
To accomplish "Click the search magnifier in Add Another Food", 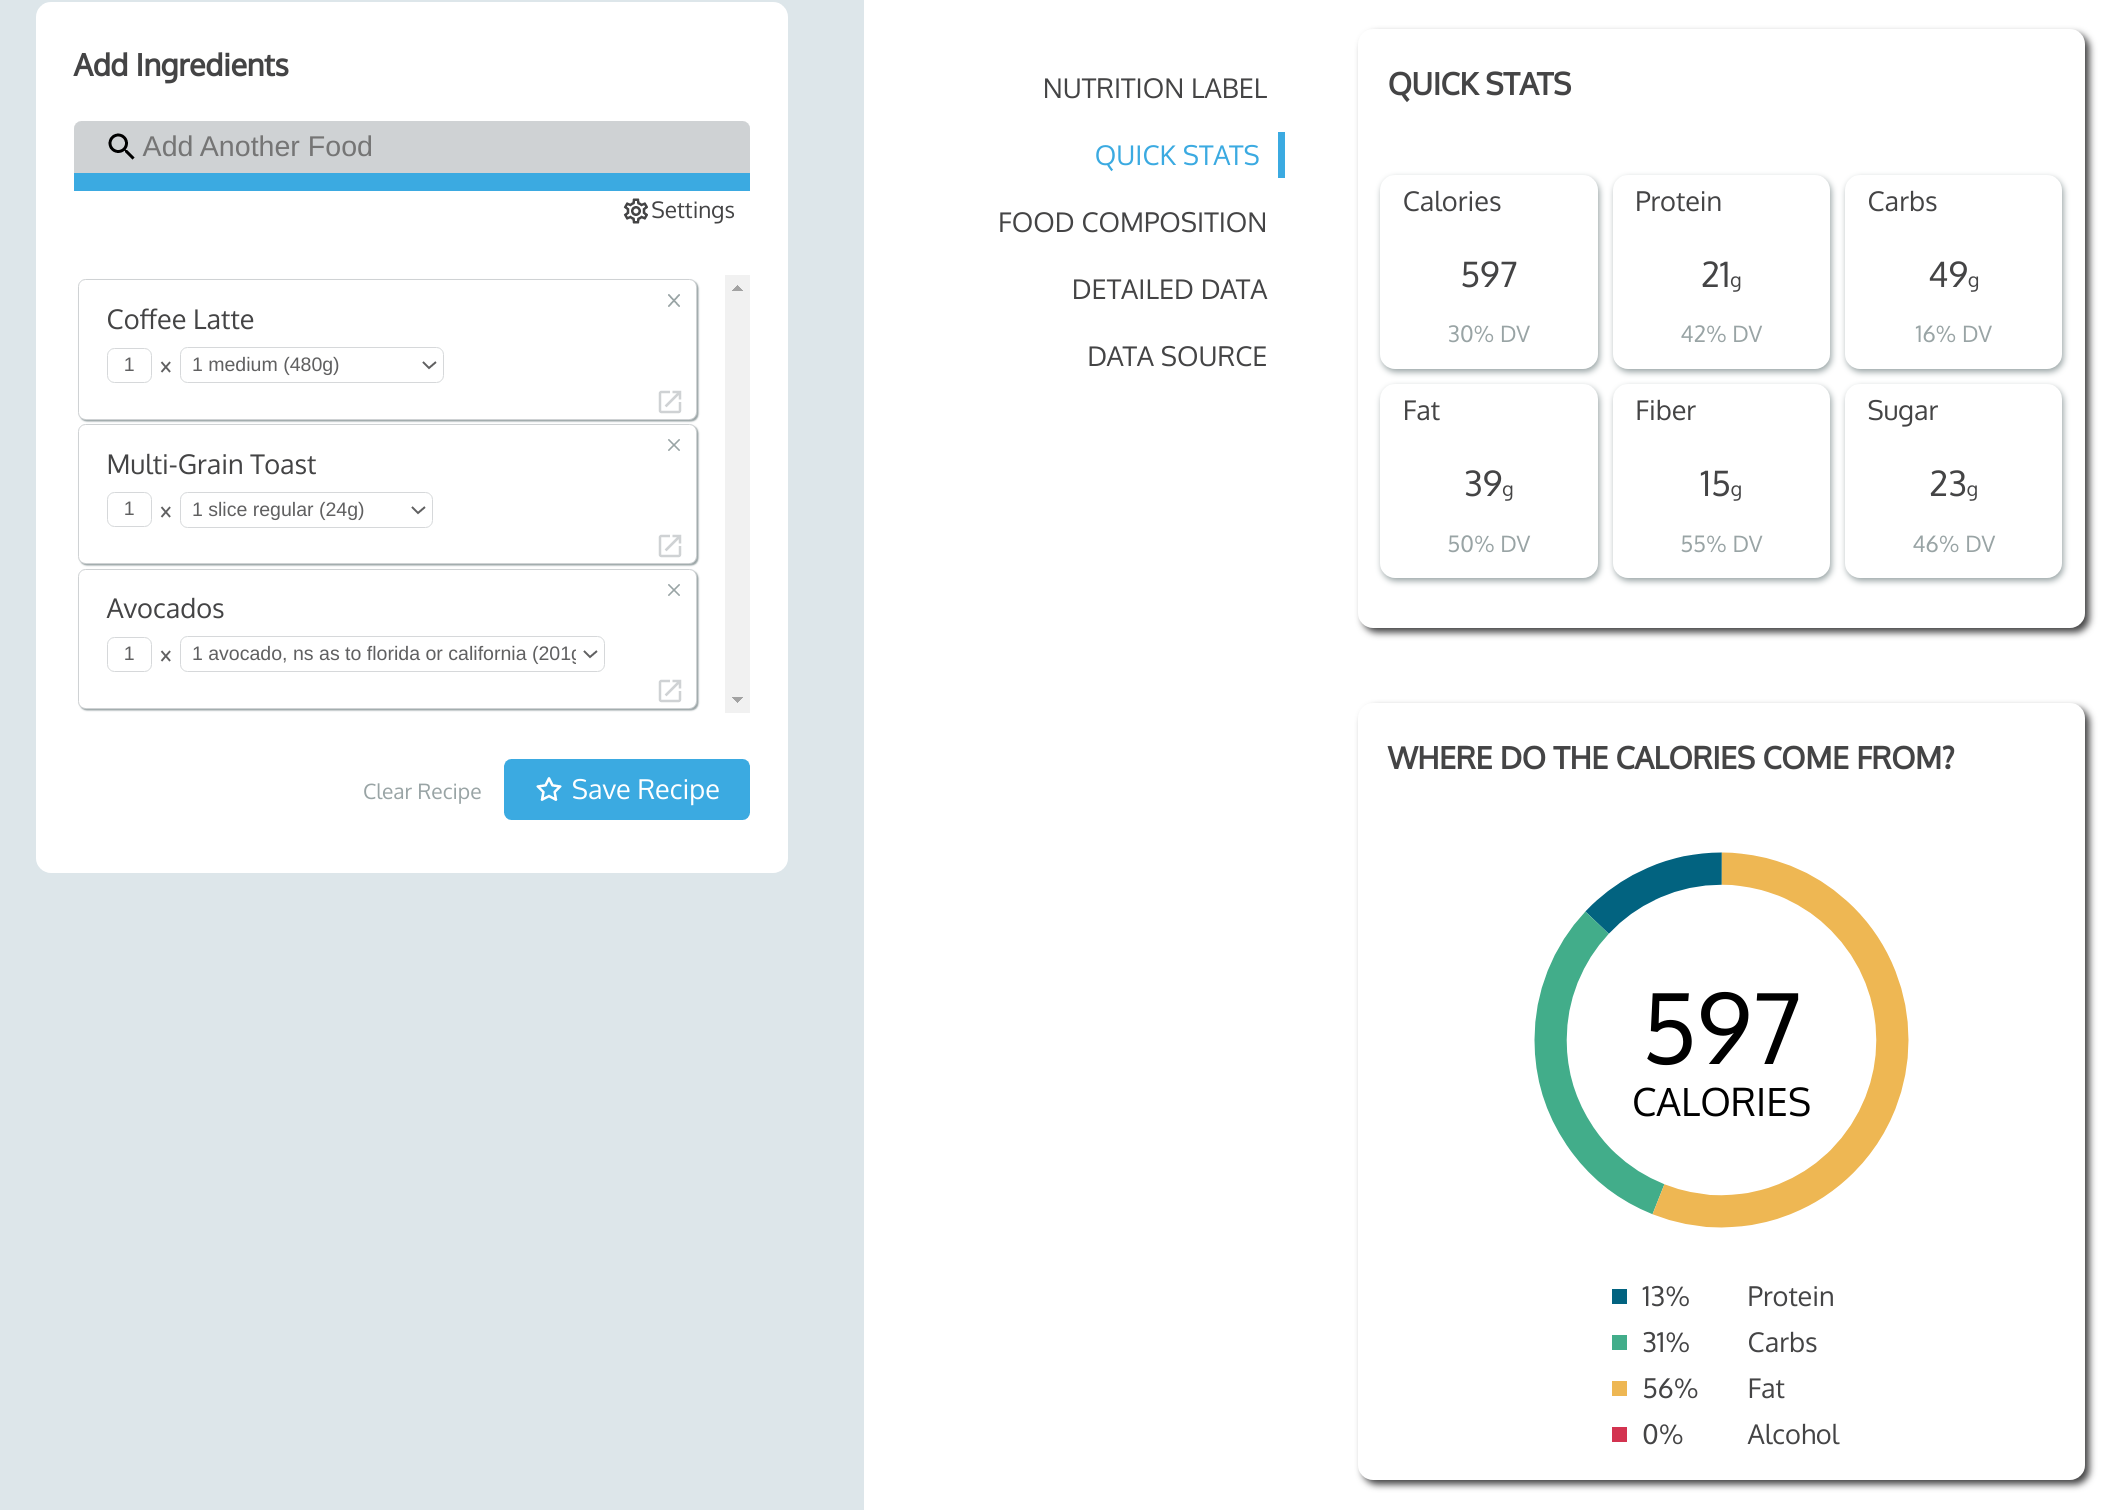I will pyautogui.click(x=122, y=146).
